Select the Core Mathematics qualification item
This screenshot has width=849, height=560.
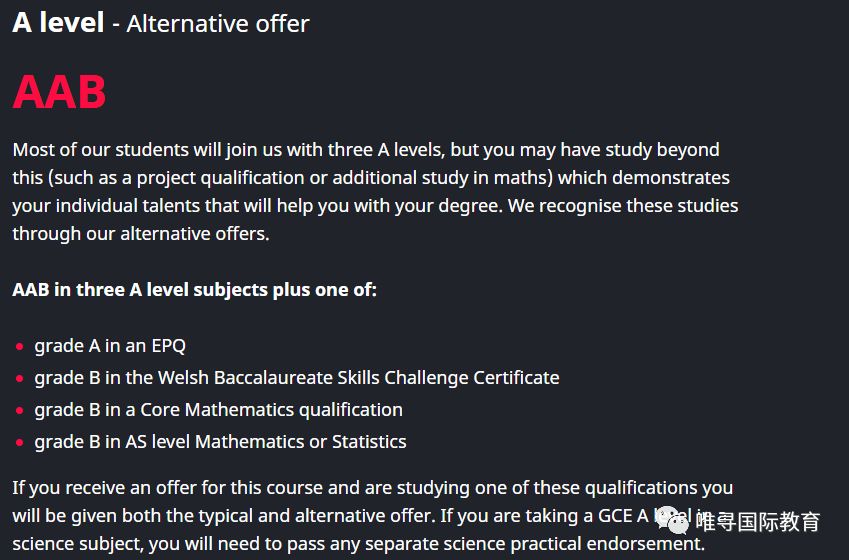[218, 409]
